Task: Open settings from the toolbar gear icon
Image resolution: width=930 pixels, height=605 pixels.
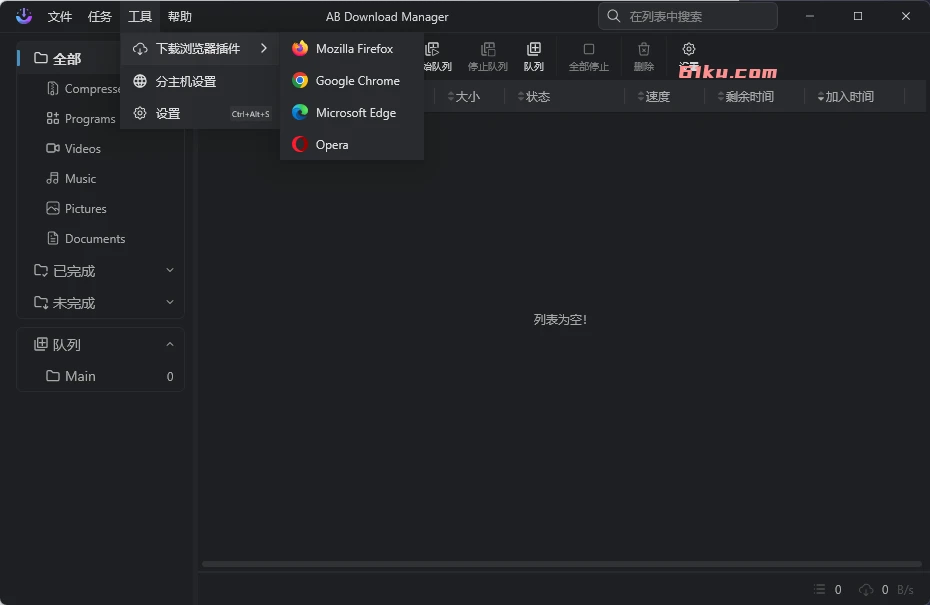Action: [x=689, y=49]
